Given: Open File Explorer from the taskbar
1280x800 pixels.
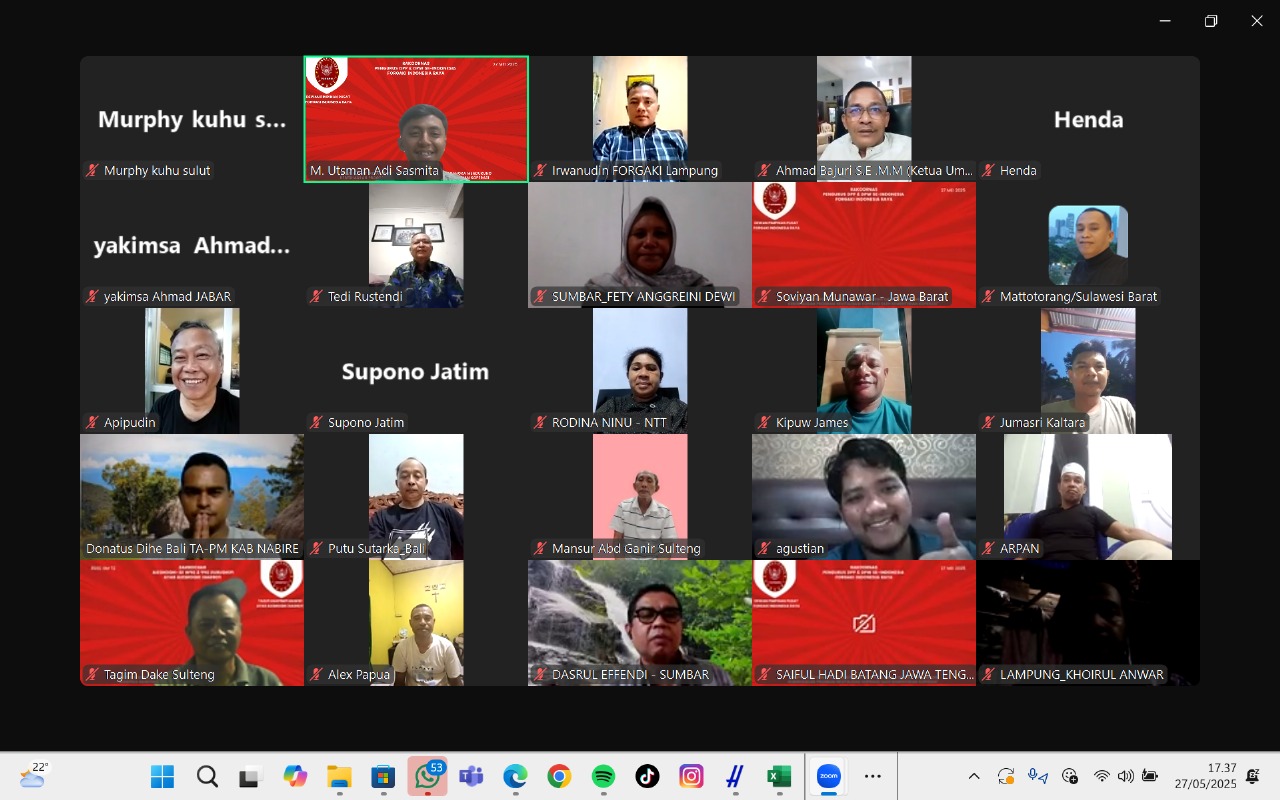Looking at the screenshot, I should [x=339, y=776].
